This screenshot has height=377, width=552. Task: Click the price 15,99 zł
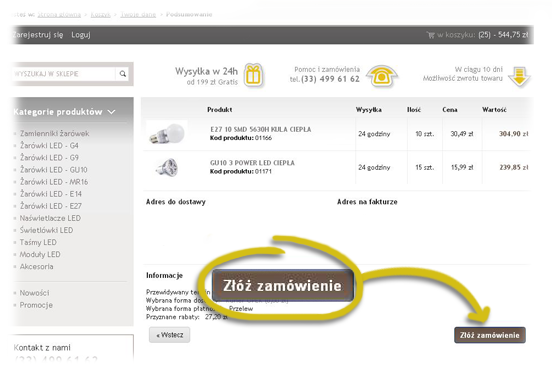pyautogui.click(x=462, y=168)
